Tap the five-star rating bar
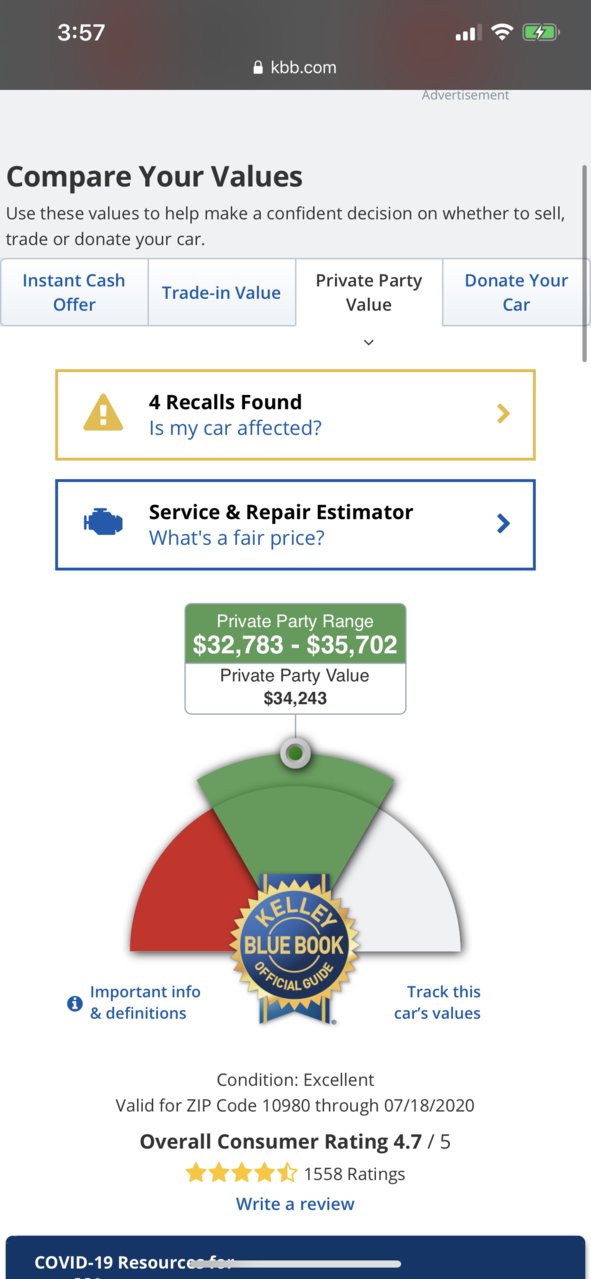This screenshot has width=591, height=1279. pyautogui.click(x=241, y=1173)
